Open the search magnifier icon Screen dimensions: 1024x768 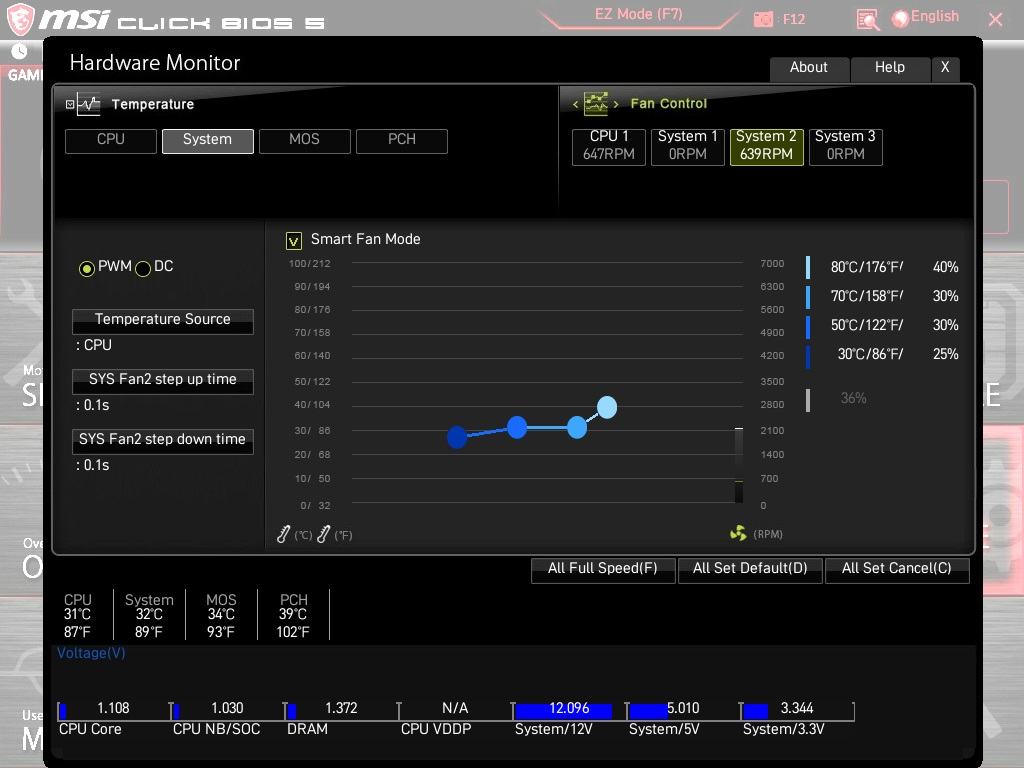coord(868,20)
